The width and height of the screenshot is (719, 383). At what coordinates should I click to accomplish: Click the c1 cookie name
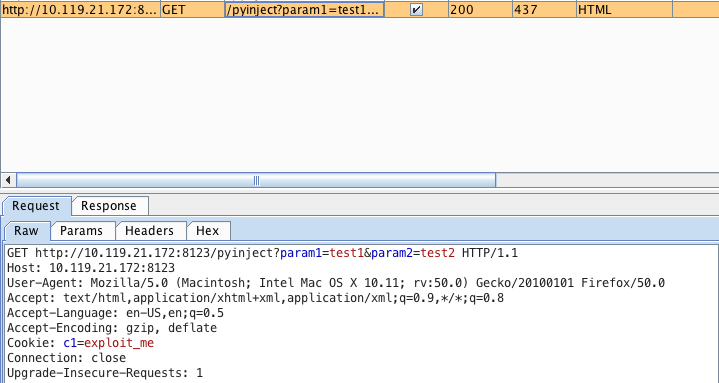[x=70, y=343]
